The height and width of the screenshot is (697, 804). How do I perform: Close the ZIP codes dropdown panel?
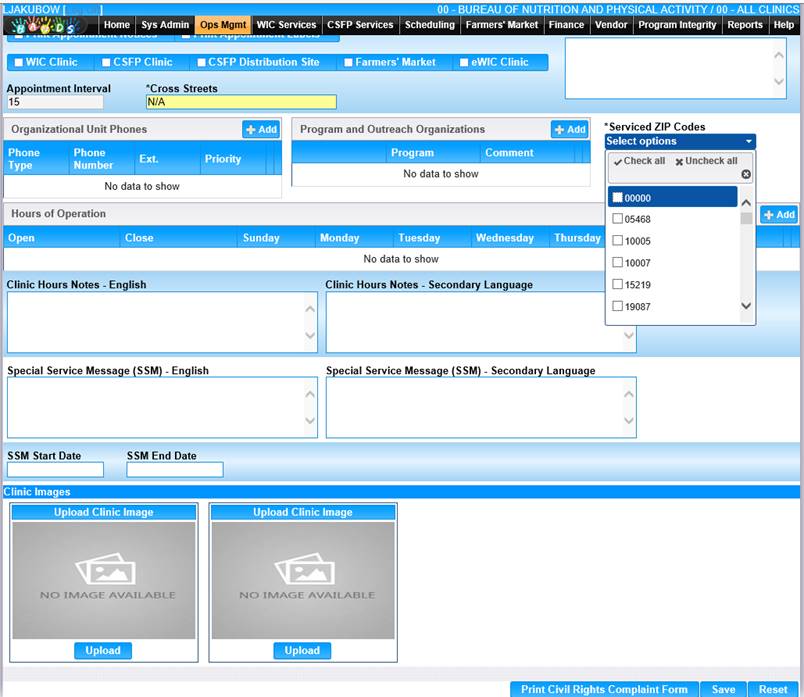pos(745,174)
